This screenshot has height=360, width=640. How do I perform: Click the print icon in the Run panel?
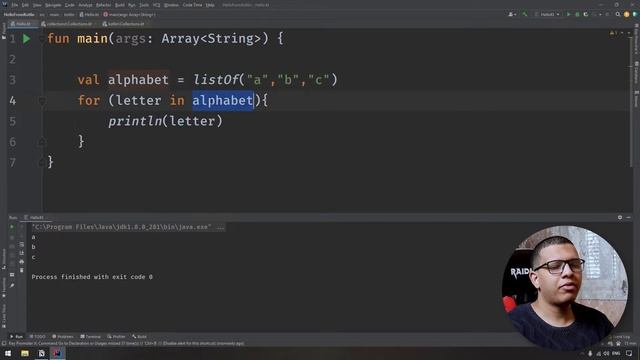[22, 262]
